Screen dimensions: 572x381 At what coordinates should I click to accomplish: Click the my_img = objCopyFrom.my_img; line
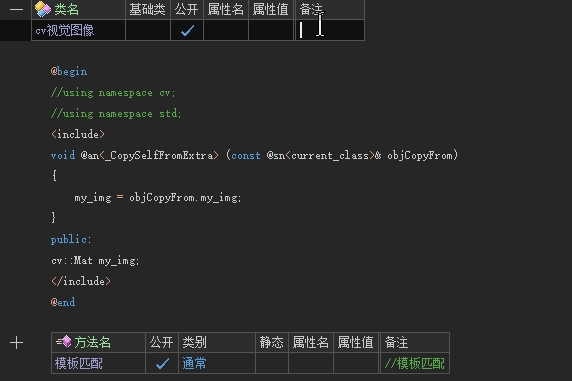(158, 198)
